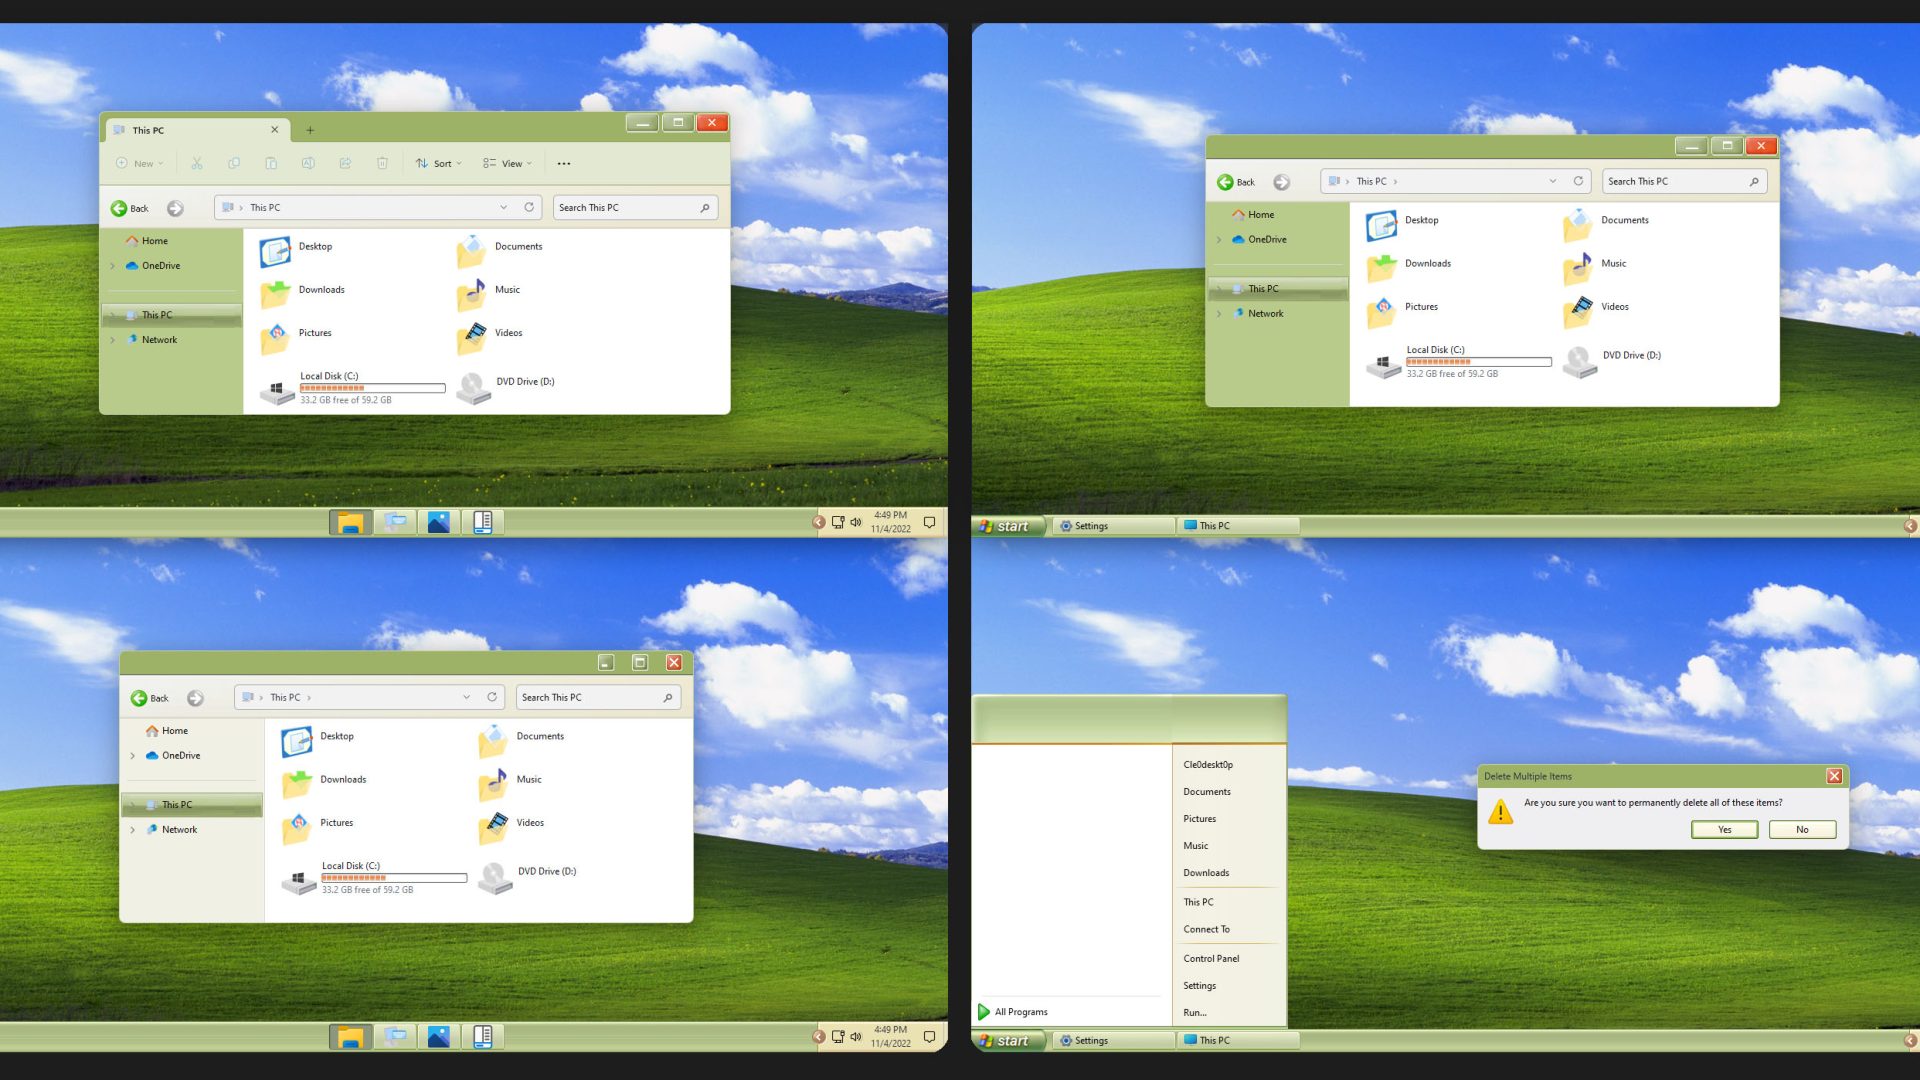Expand the Network item in the navigation pane
This screenshot has width=1920, height=1080.
[113, 339]
